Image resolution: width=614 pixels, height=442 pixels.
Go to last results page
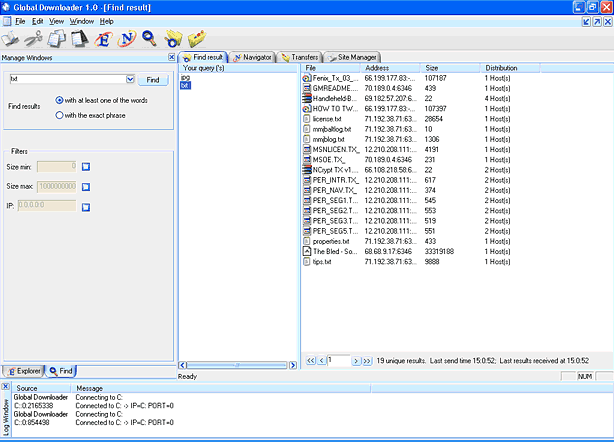click(x=367, y=361)
